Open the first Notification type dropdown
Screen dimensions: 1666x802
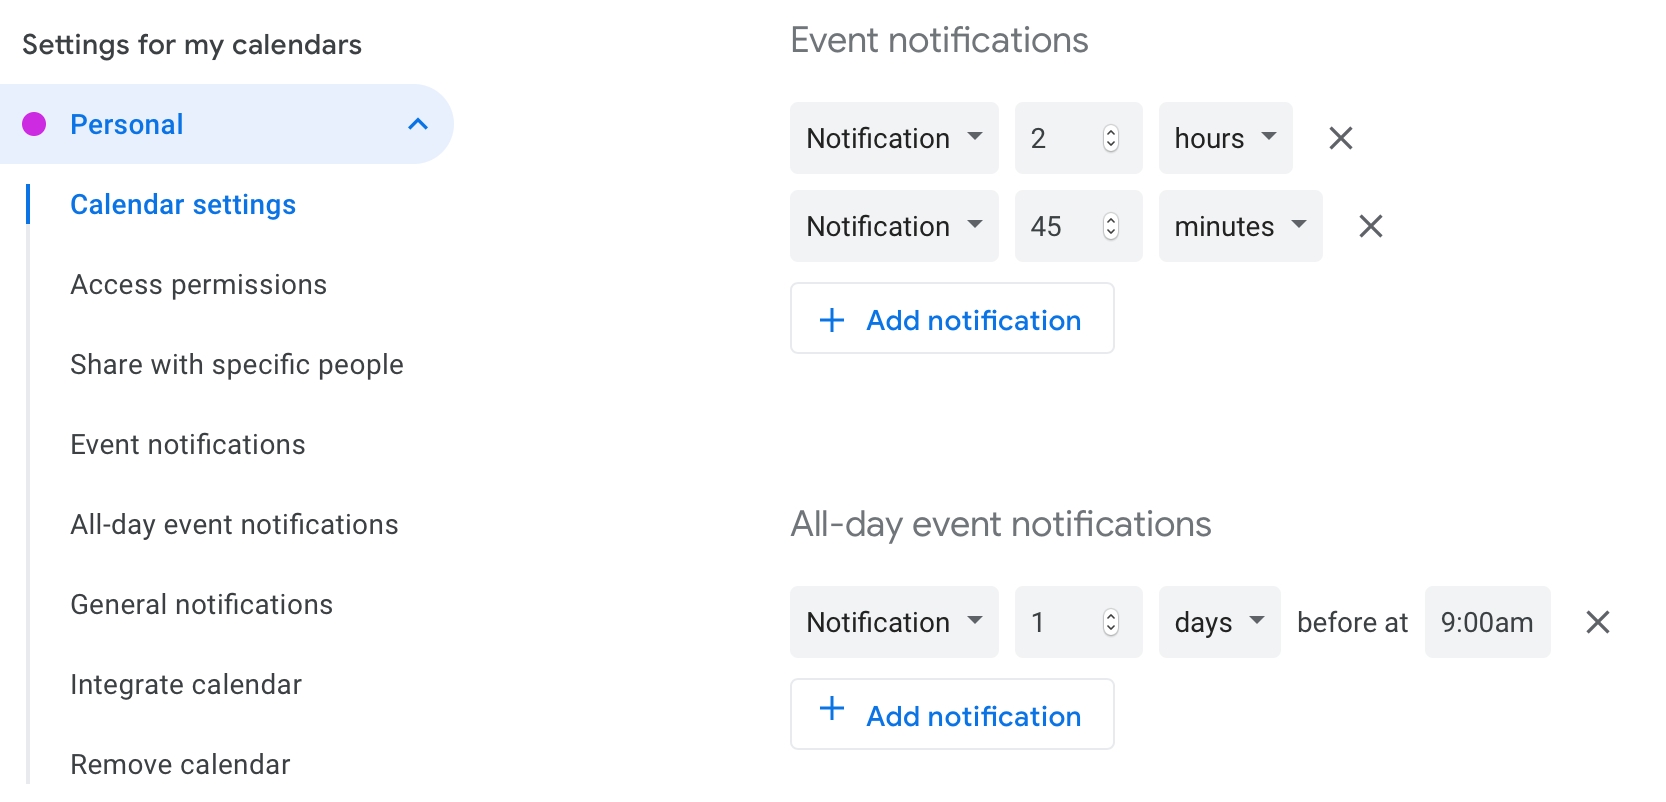(894, 138)
